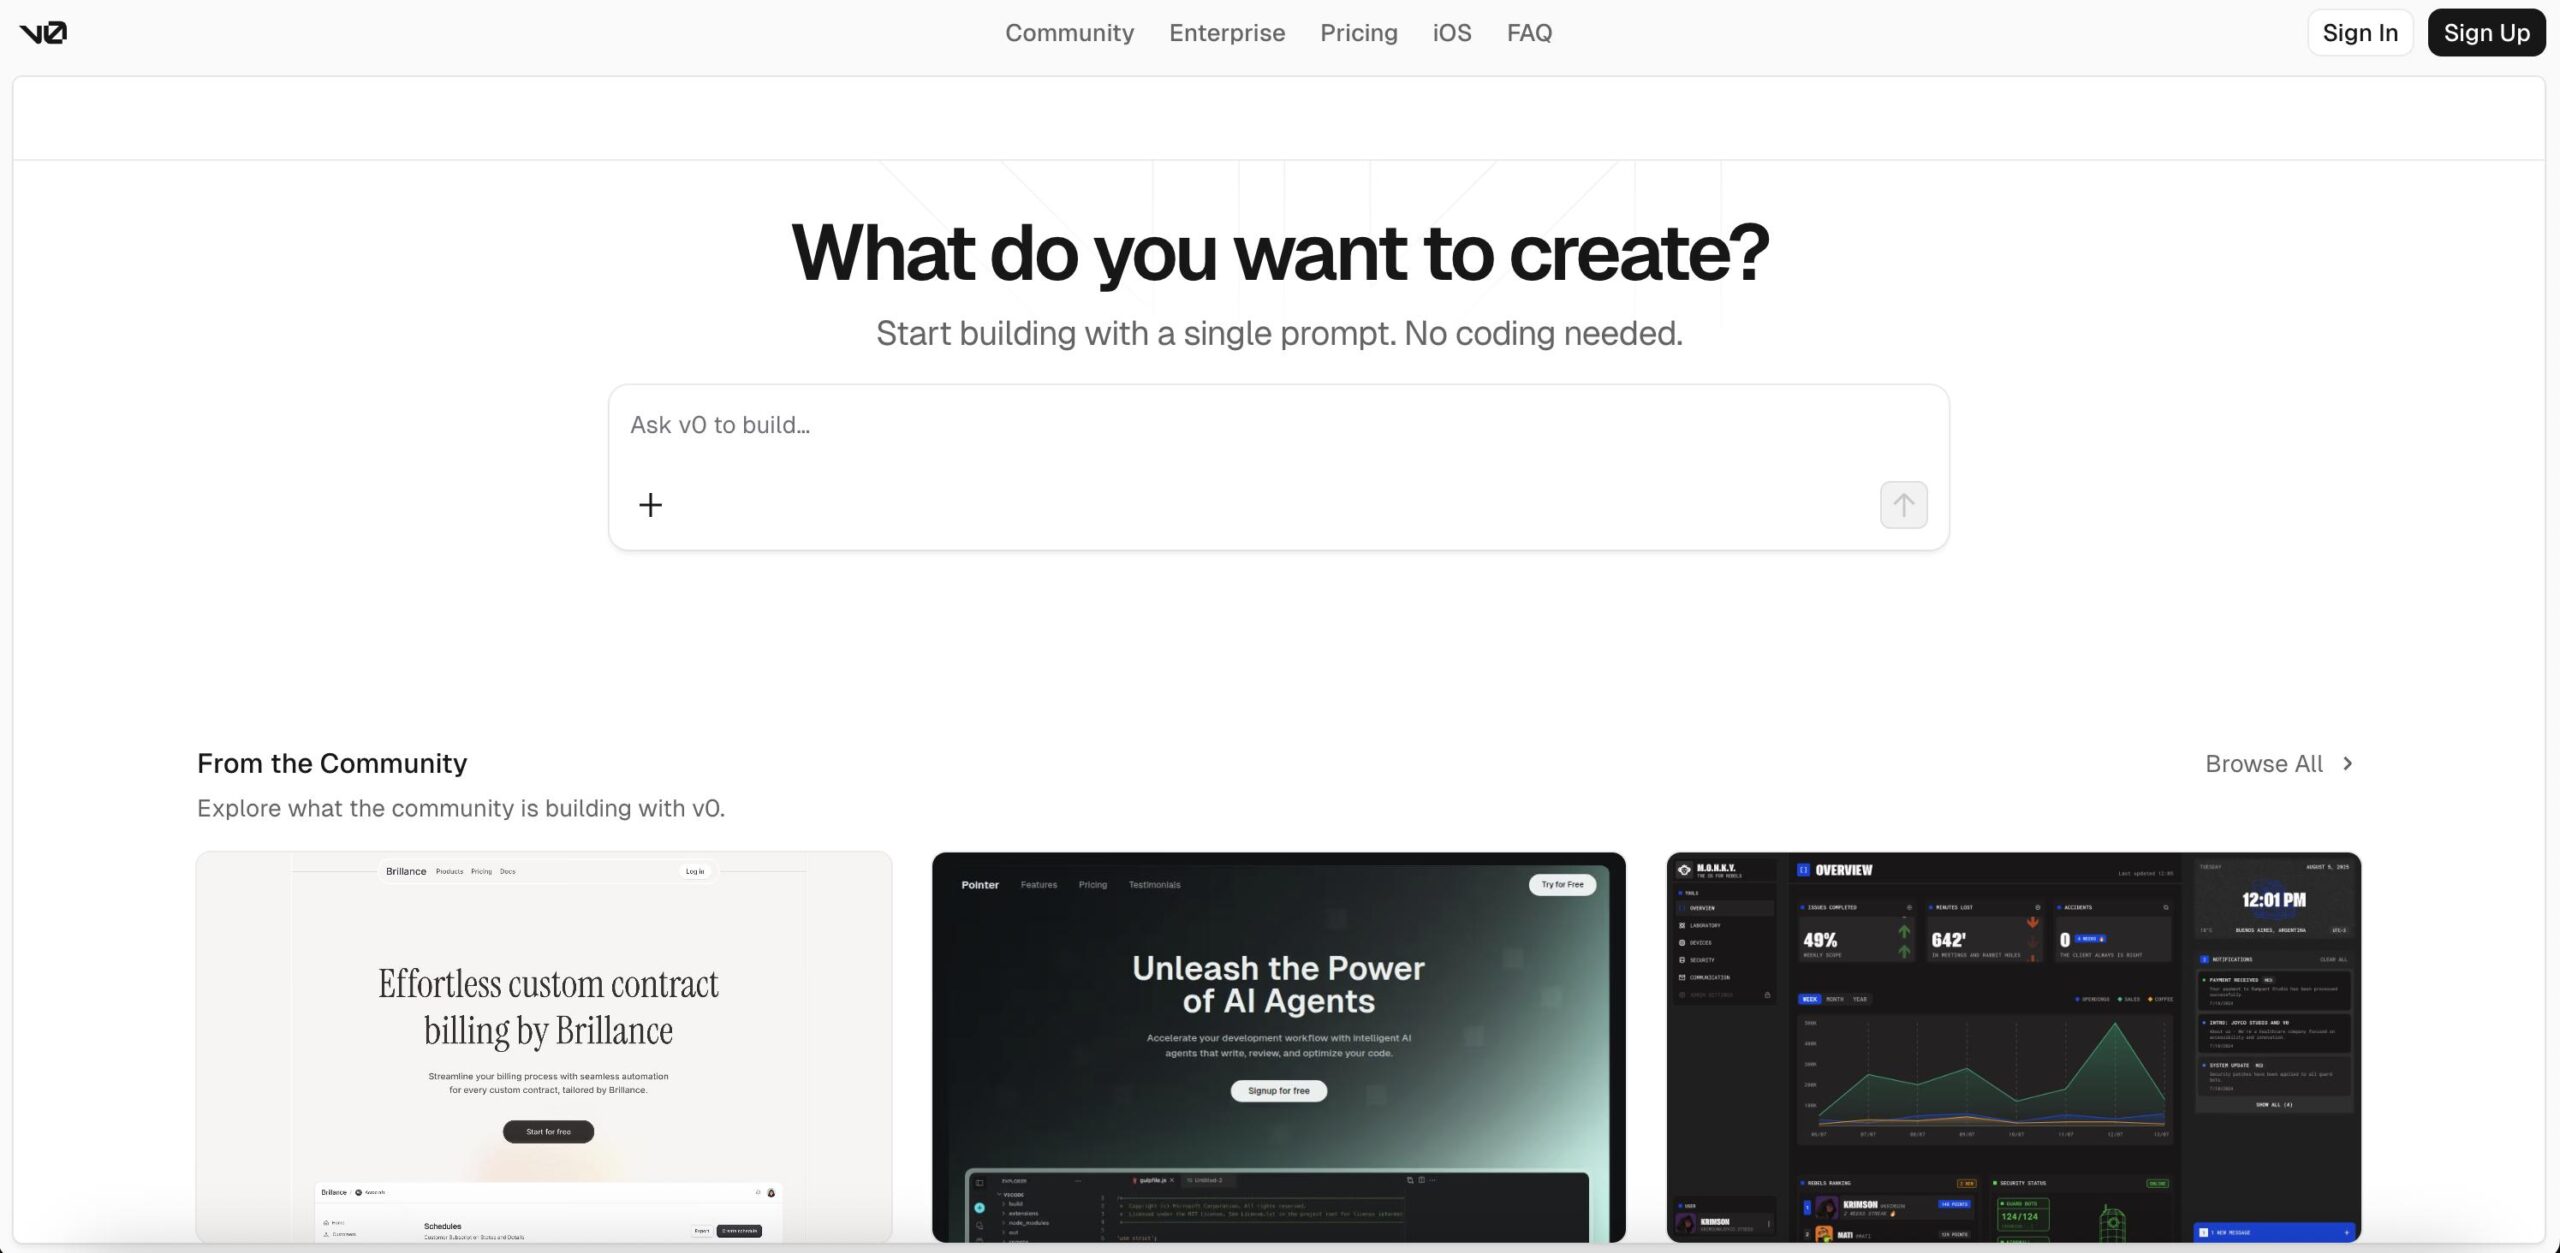Viewport: 2560px width, 1253px height.
Task: Open the FAQ nav link
Action: coord(1529,33)
